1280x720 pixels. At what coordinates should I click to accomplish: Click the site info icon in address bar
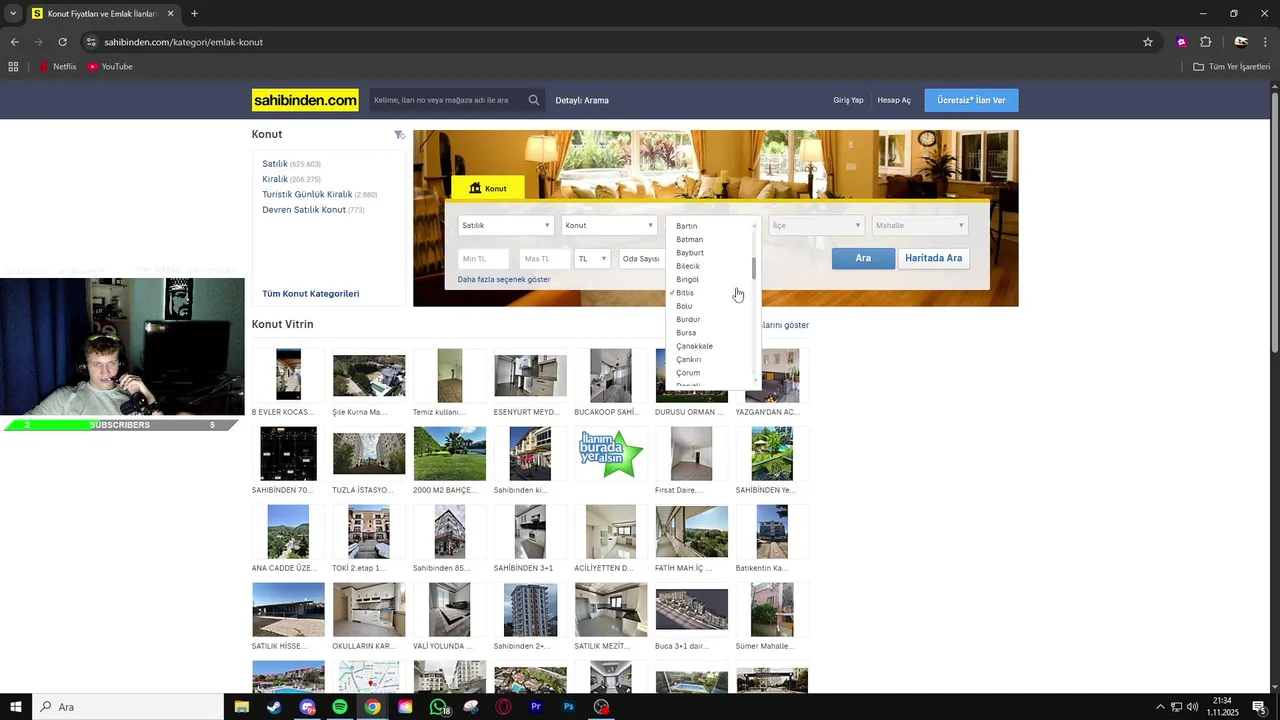click(91, 42)
